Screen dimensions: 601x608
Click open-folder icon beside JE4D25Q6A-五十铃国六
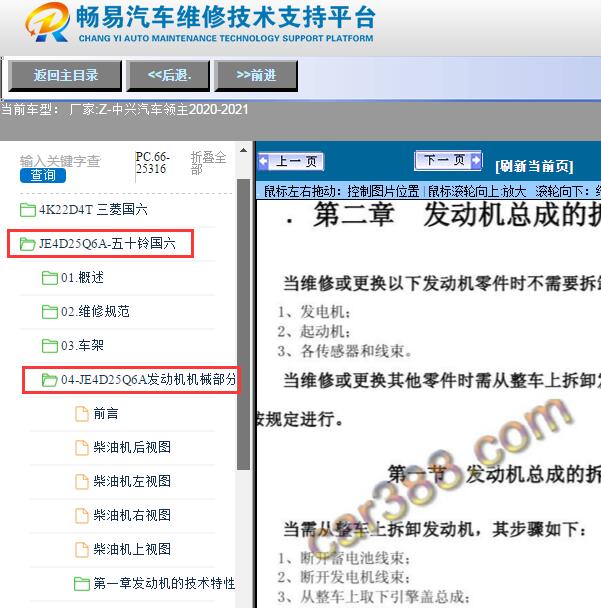point(28,244)
